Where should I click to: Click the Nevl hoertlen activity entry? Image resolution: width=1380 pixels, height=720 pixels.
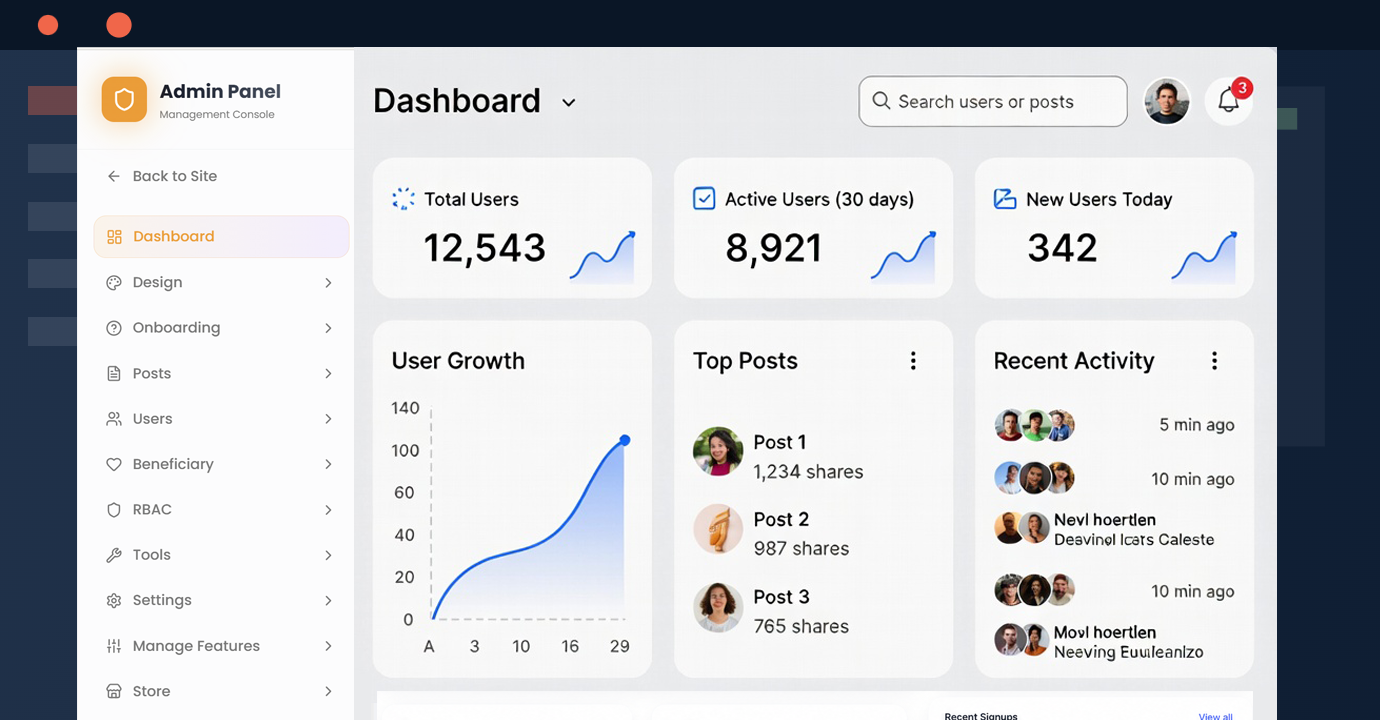pos(1105,529)
